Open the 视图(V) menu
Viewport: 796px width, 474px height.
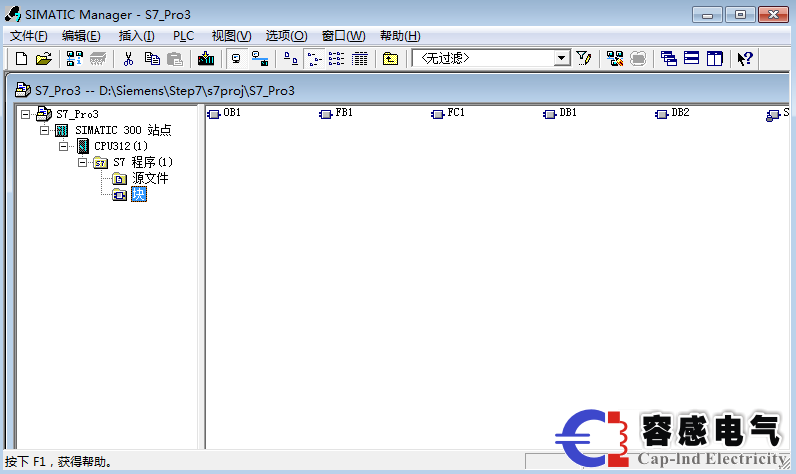[x=231, y=36]
